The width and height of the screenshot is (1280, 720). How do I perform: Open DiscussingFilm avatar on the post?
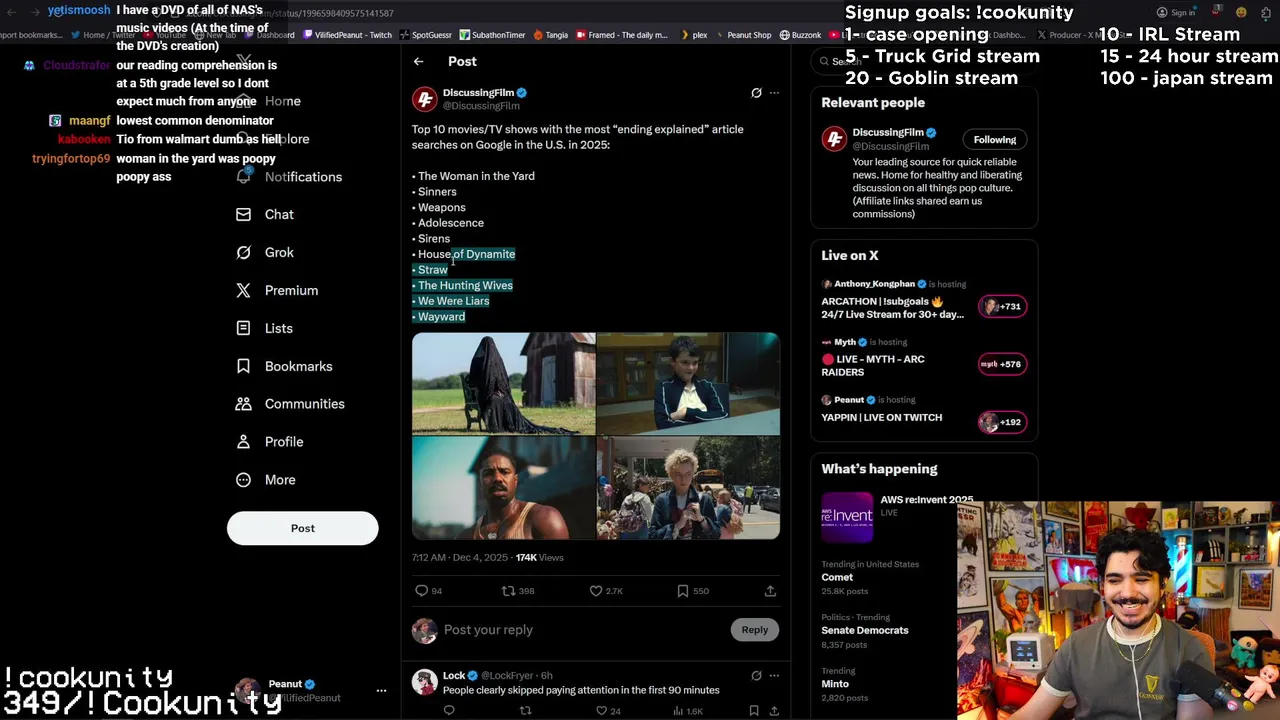(425, 99)
